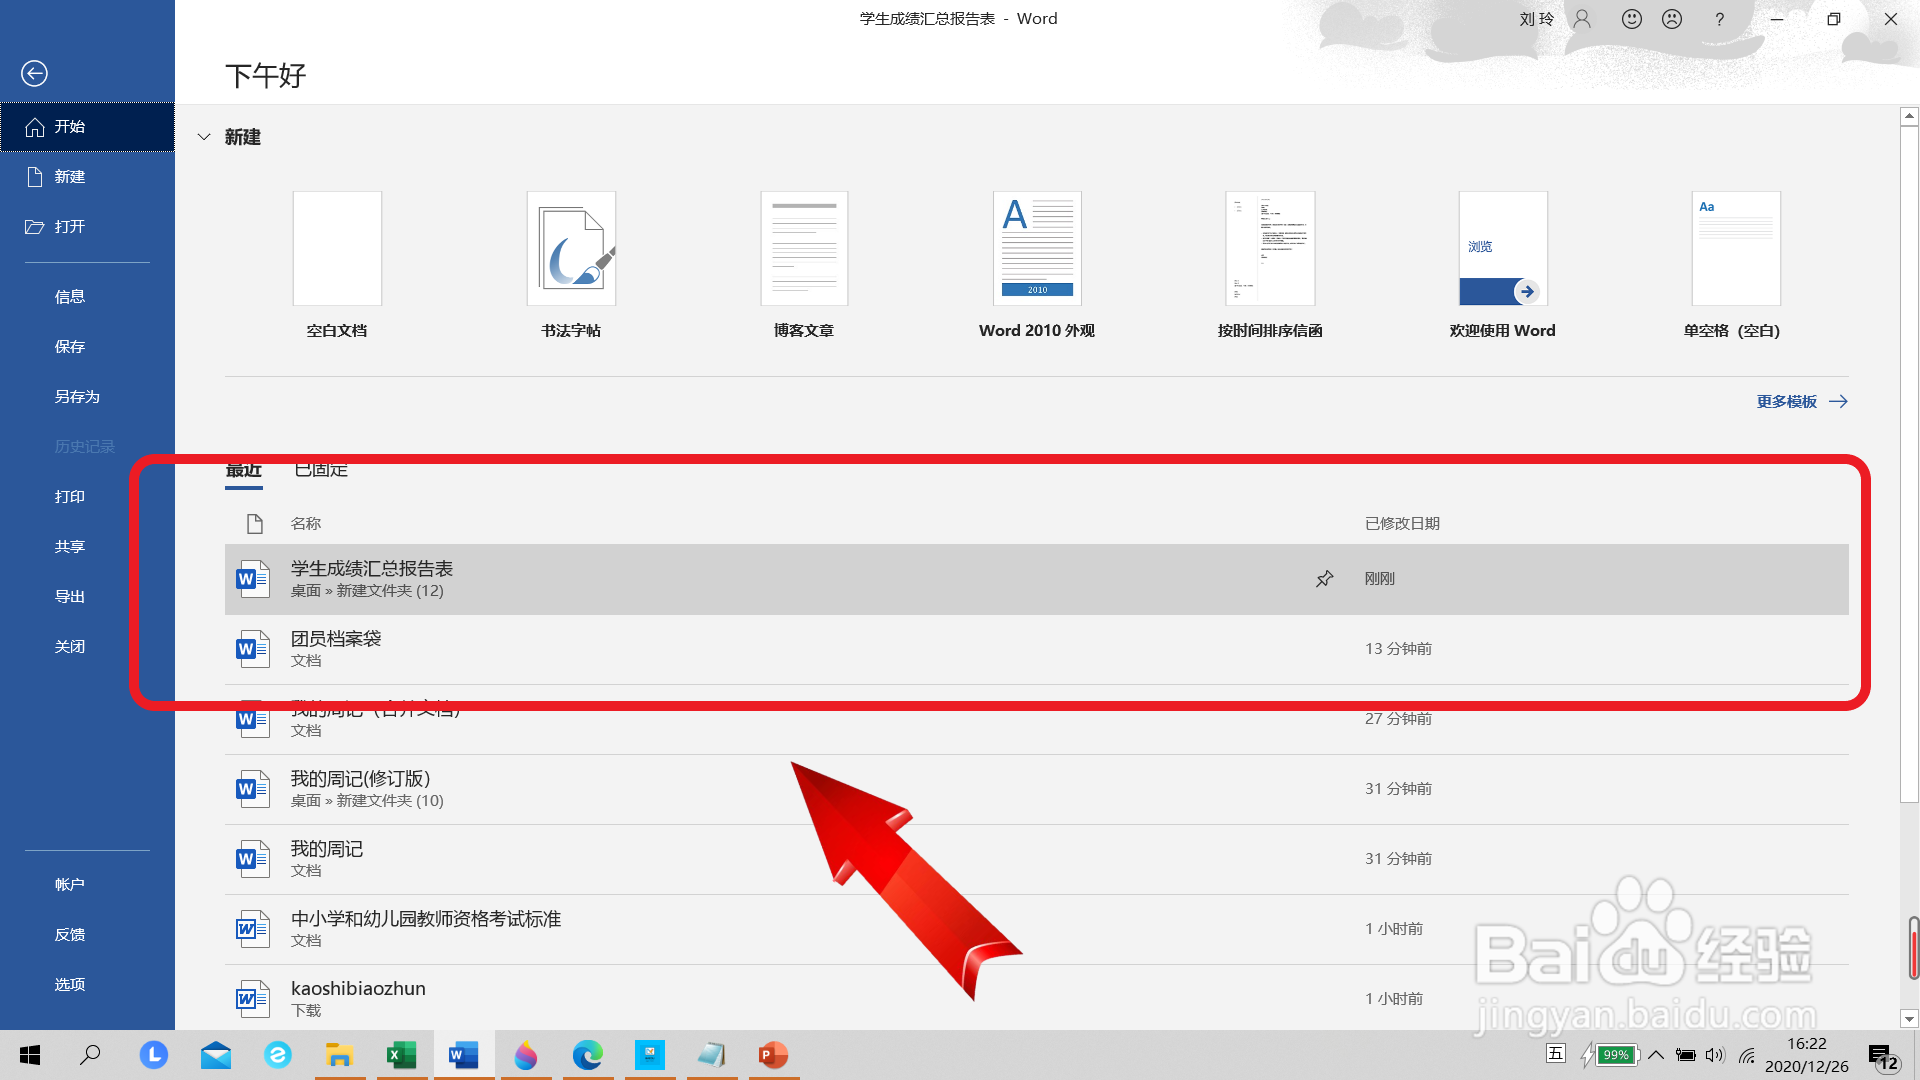
Task: Open recent file kaoshibiaozhun
Action: pos(1036,999)
